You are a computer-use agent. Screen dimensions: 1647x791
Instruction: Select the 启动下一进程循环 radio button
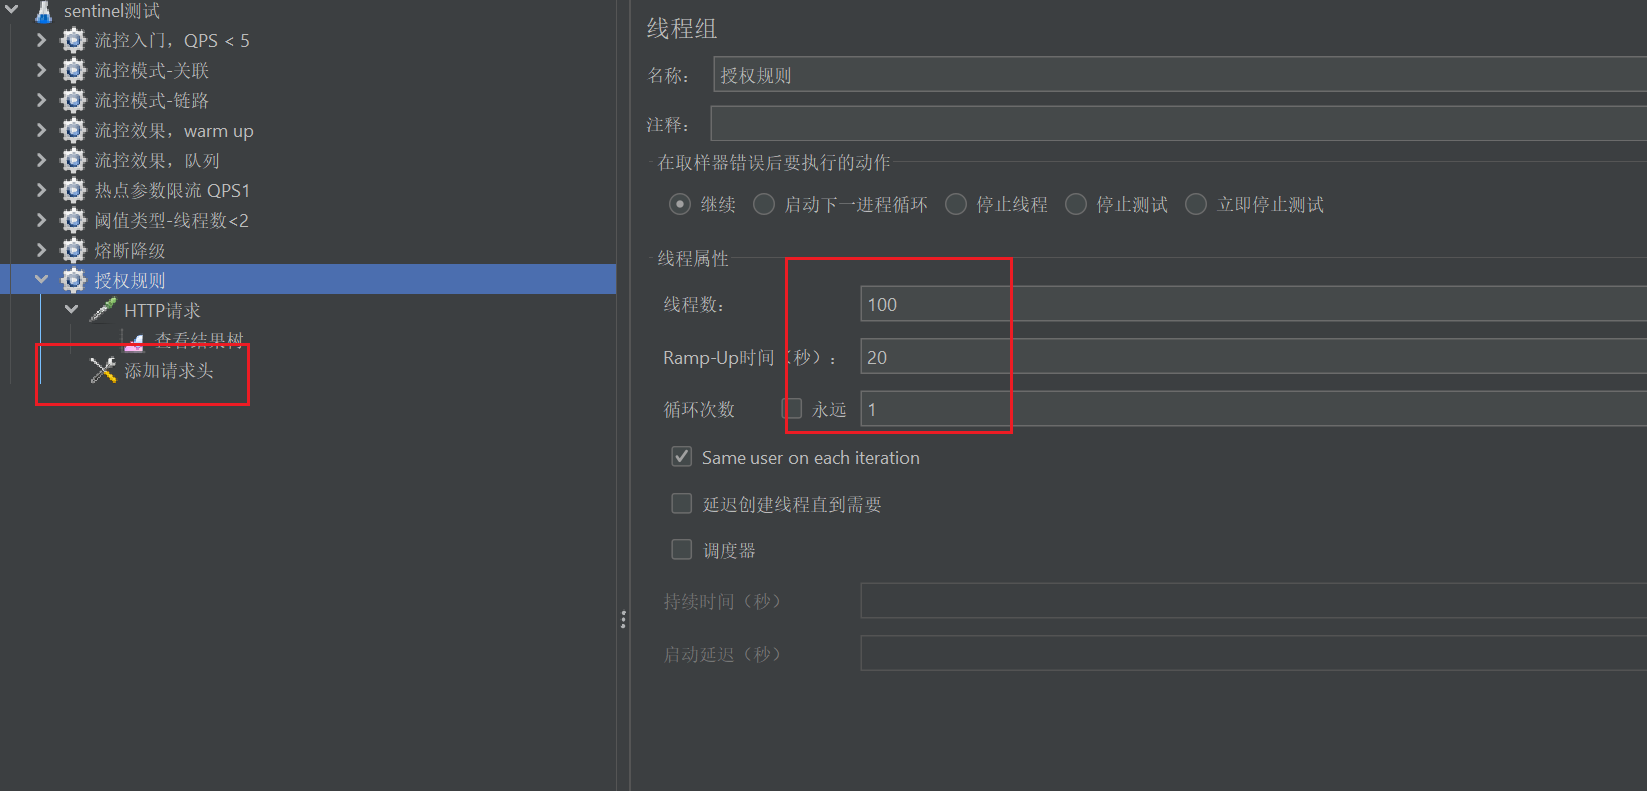click(764, 204)
